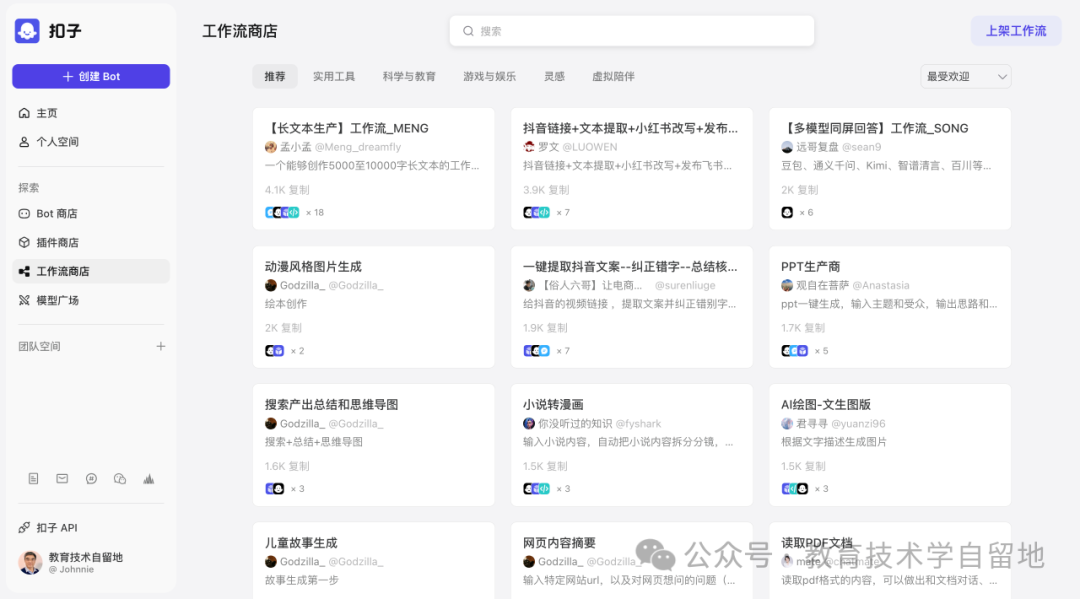1080x599 pixels.
Task: Select the 虚拟陪伴 category
Action: point(613,76)
